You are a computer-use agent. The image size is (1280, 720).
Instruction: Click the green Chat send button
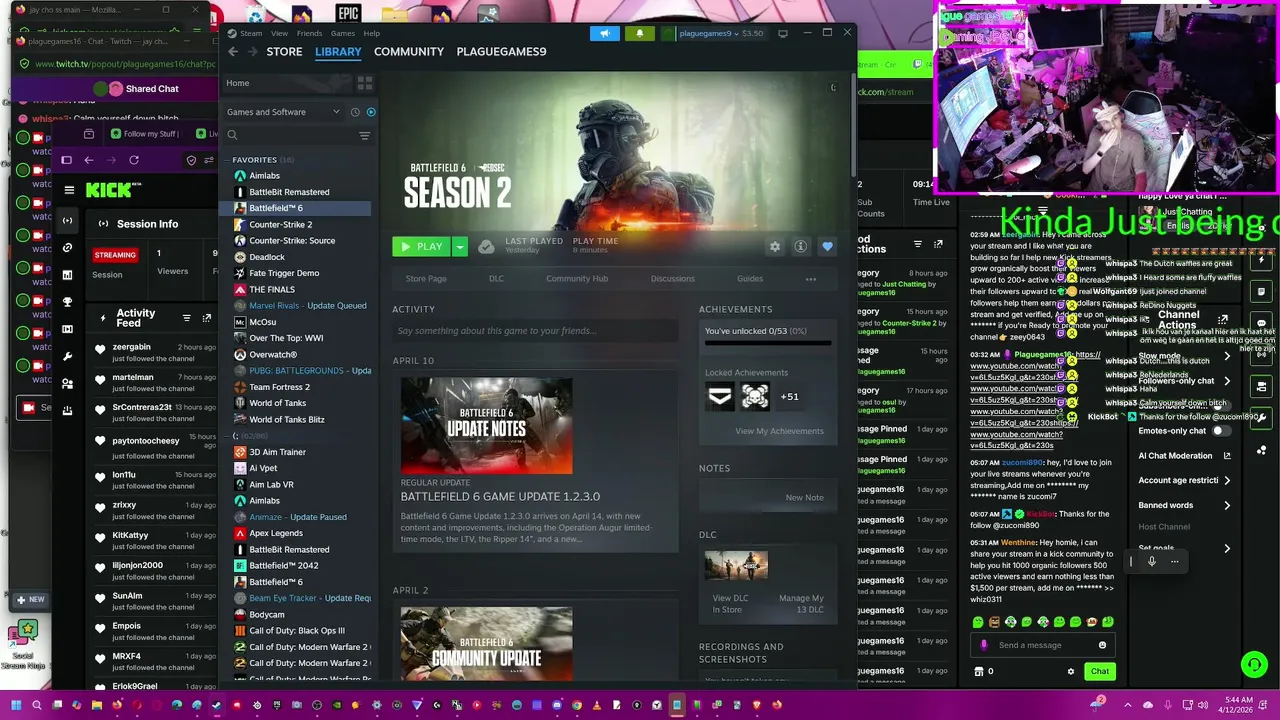1100,671
